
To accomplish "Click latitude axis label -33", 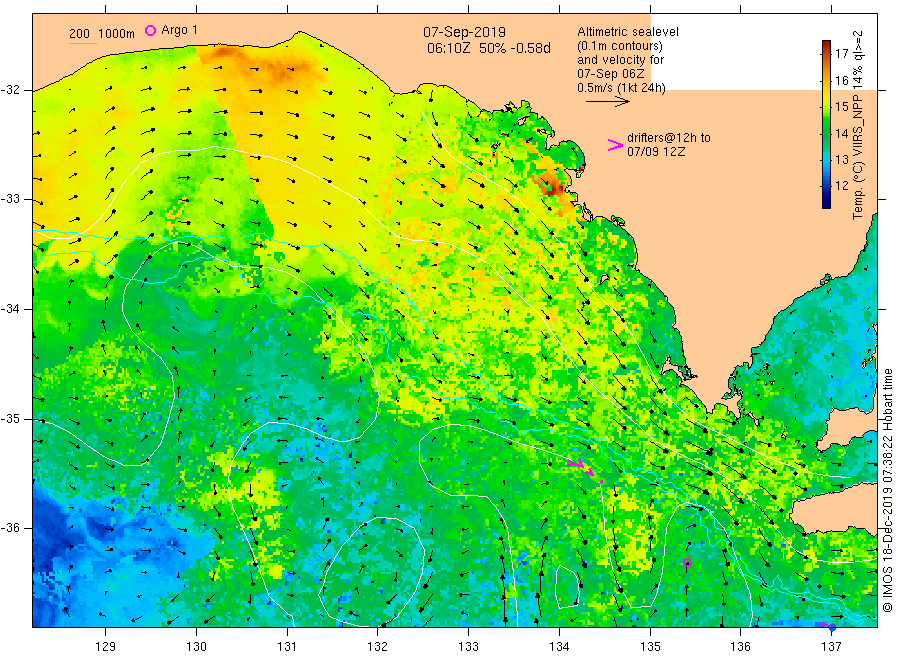I will [x=10, y=200].
